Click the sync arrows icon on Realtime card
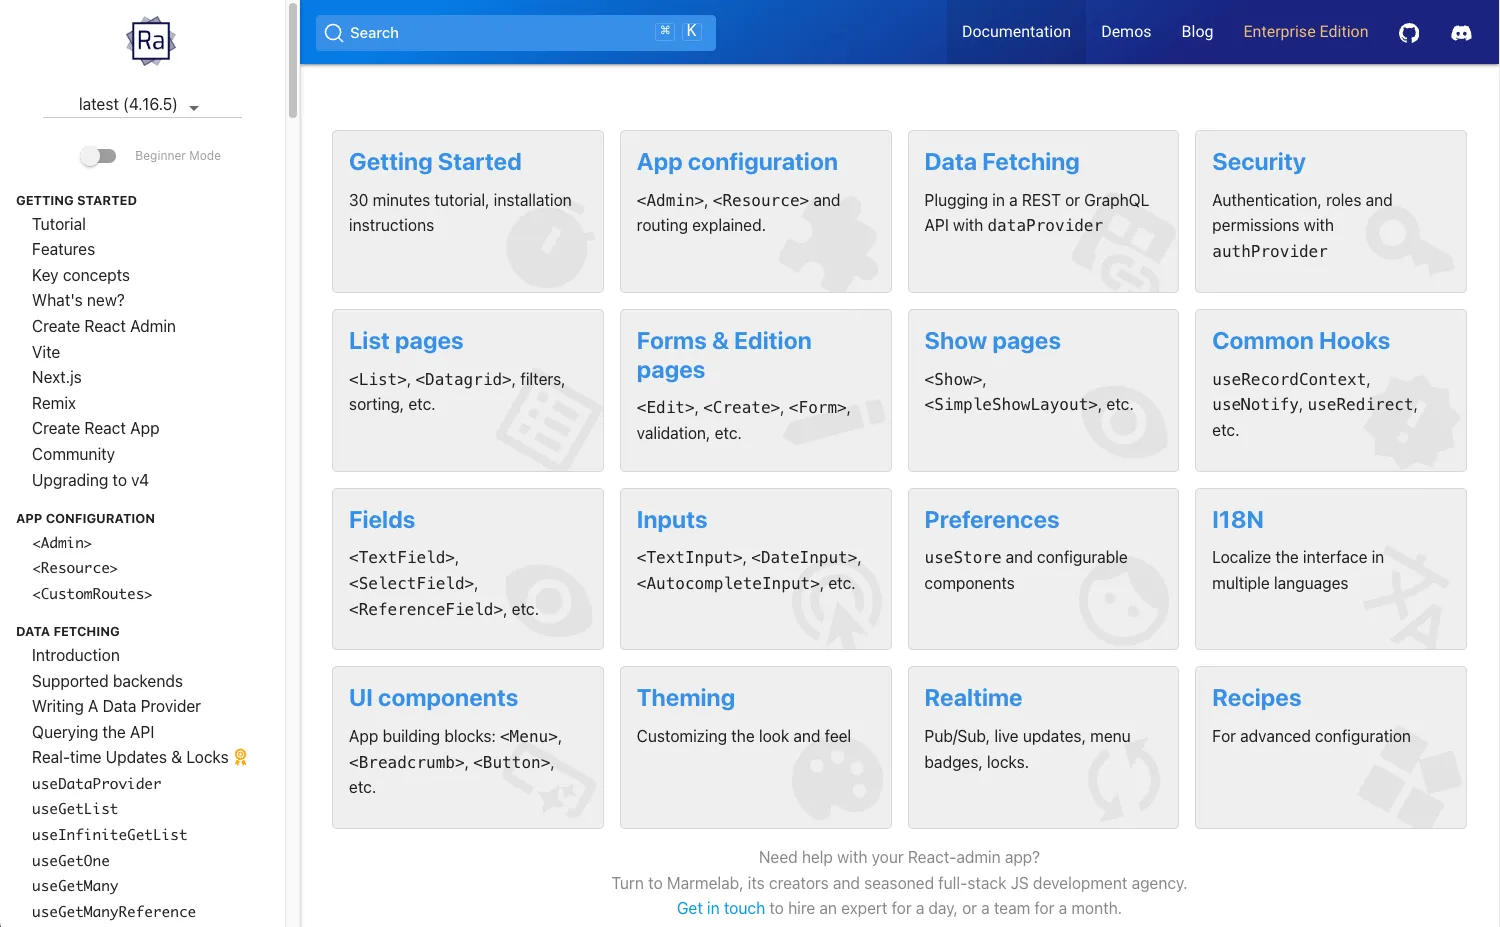 tap(1124, 780)
